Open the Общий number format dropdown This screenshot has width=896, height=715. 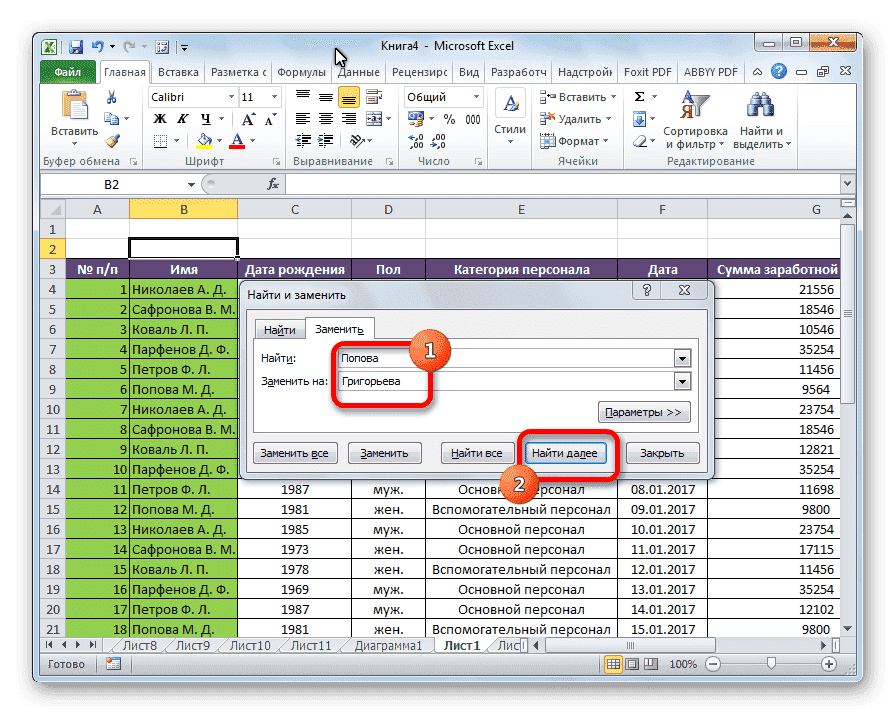click(476, 97)
